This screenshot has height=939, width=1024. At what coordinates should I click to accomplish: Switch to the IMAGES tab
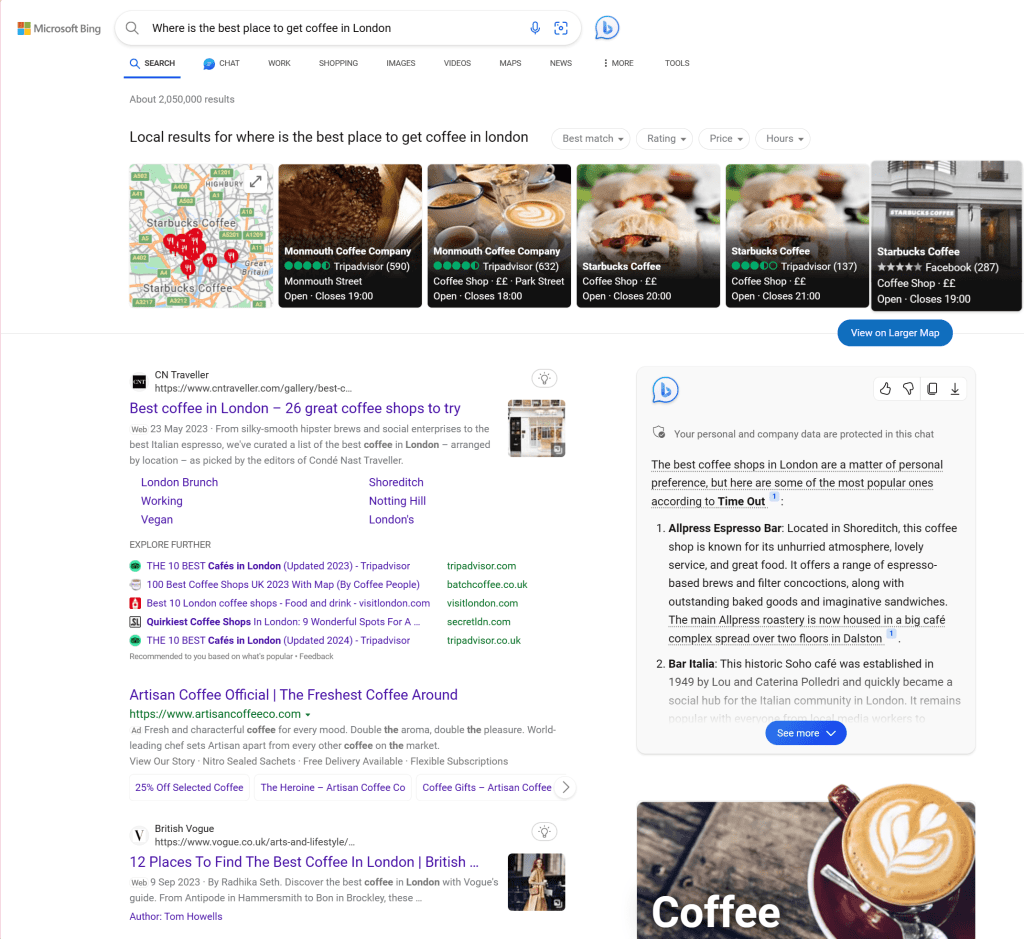coord(400,63)
